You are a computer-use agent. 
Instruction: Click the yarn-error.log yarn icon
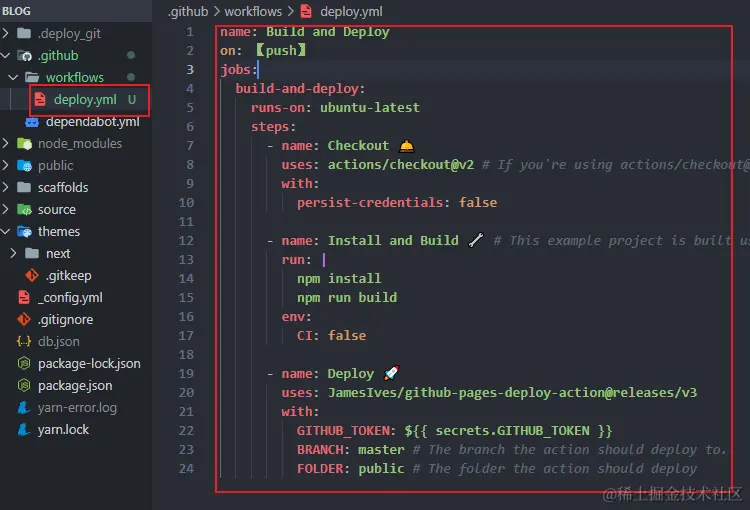[x=24, y=407]
